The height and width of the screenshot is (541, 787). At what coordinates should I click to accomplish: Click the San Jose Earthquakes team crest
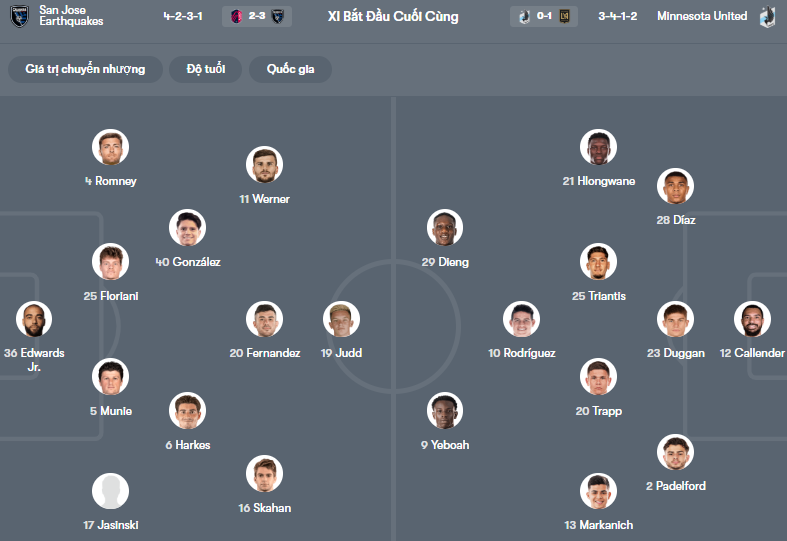coord(18,16)
